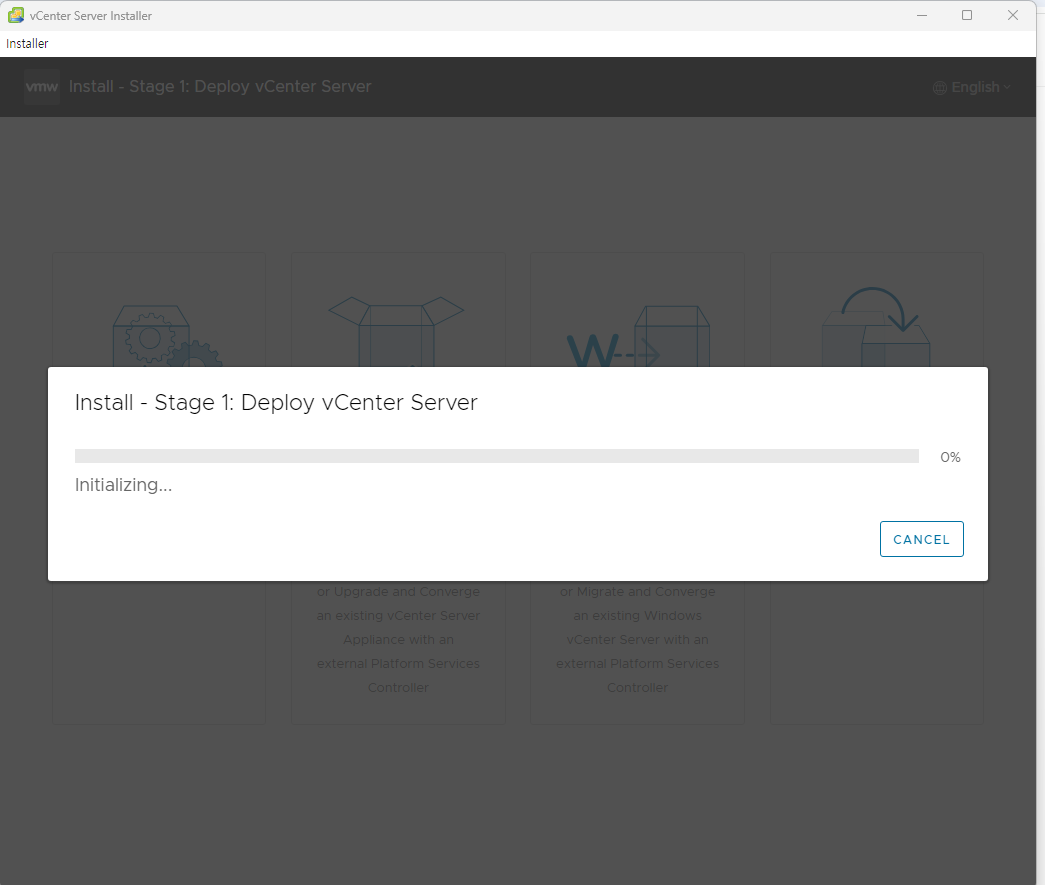The height and width of the screenshot is (885, 1045).
Task: Click the globe language icon
Action: (940, 88)
